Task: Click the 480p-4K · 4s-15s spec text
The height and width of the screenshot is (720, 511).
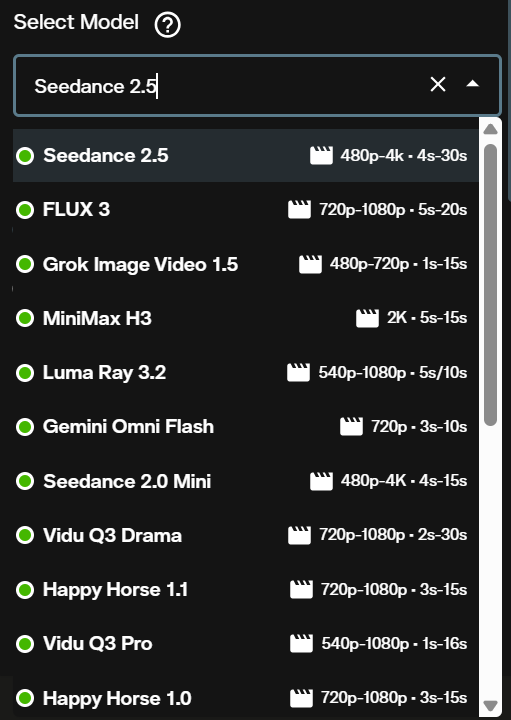Action: [x=404, y=481]
